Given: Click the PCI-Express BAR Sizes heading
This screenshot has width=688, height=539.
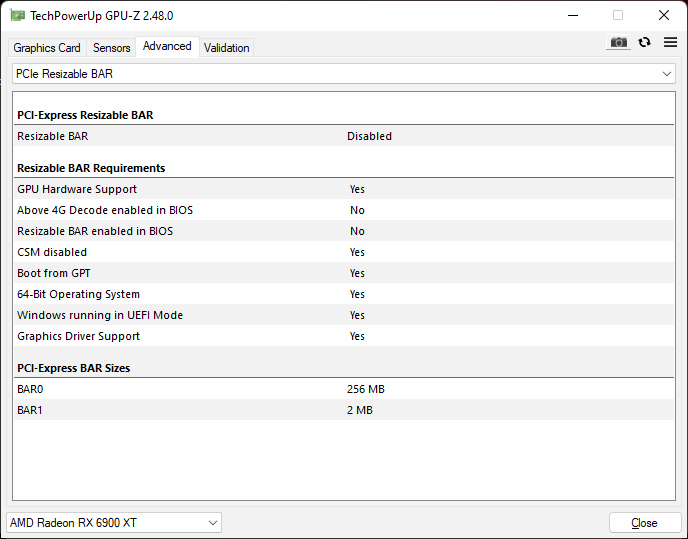Looking at the screenshot, I should coord(74,368).
